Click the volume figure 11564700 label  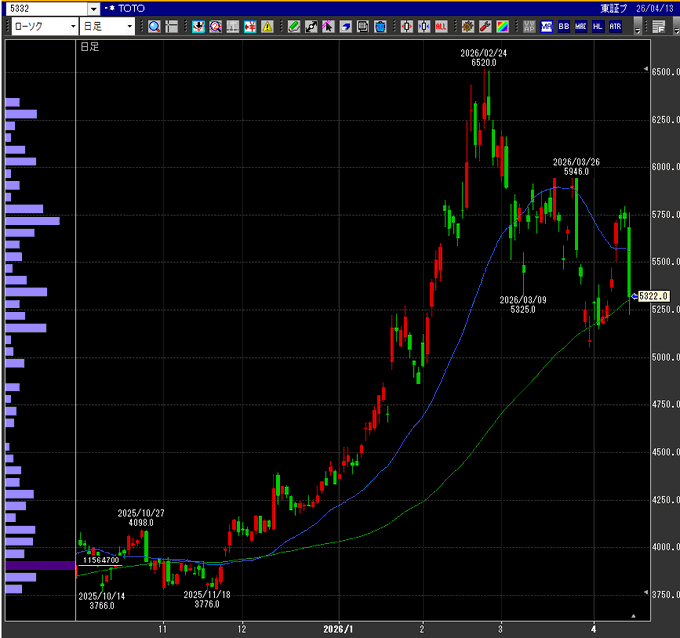(101, 560)
